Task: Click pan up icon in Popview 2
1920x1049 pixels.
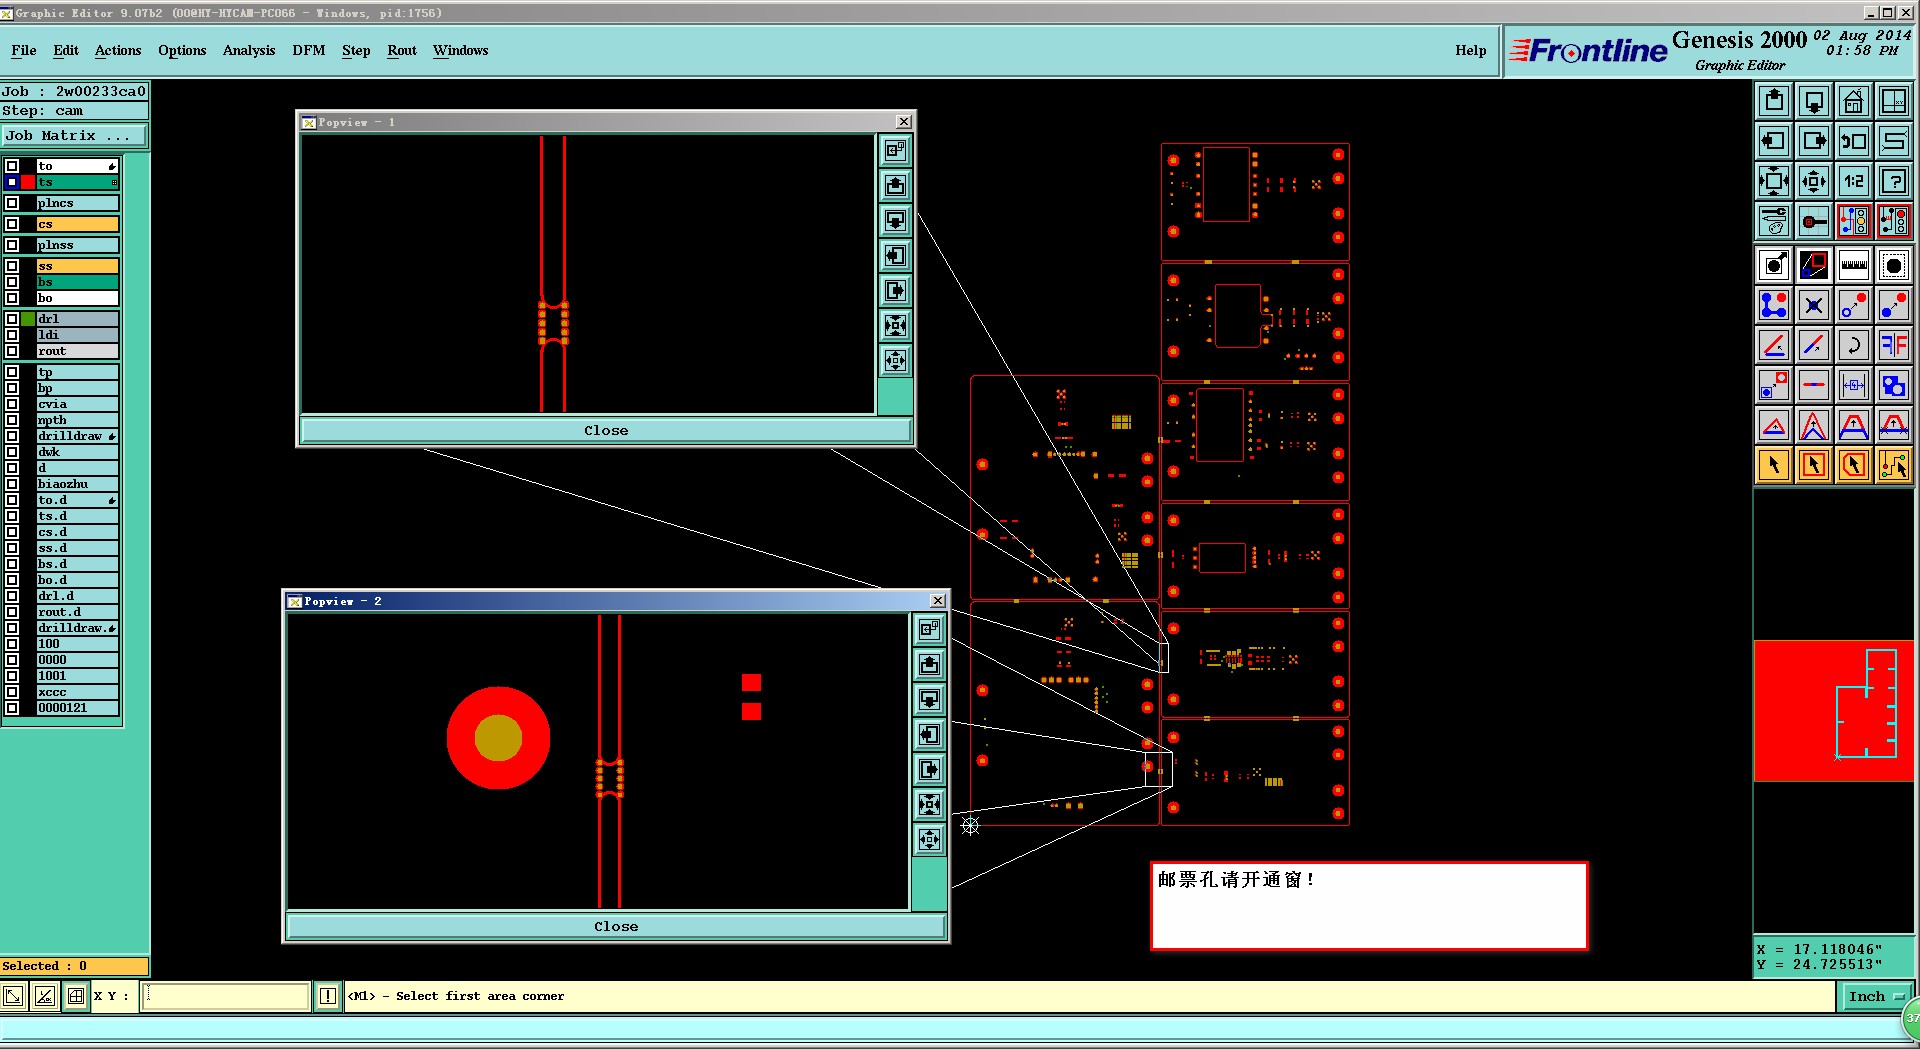Action: point(930,664)
